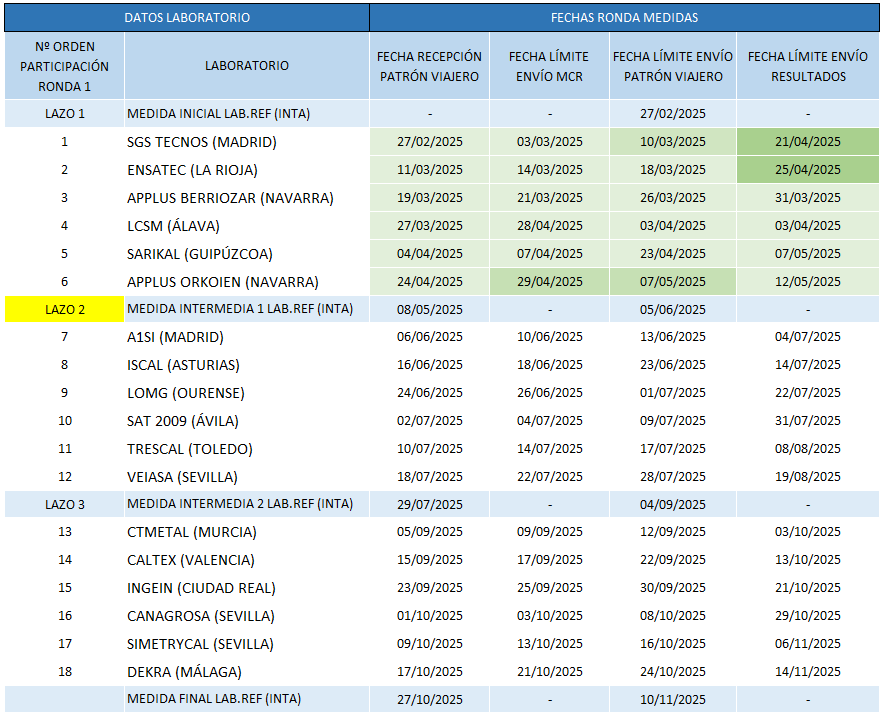
Task: Select the LCSM (ÁLAVA) laboratory cell
Action: coord(247,226)
